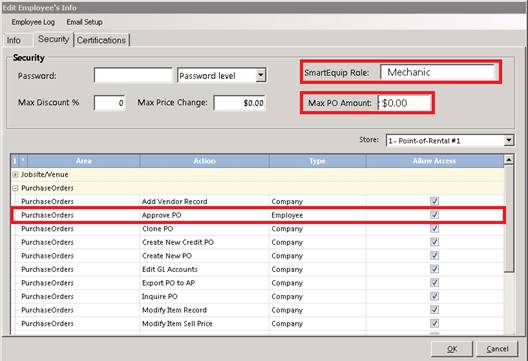Sort by the Type column header
528x361 pixels.
(x=317, y=161)
